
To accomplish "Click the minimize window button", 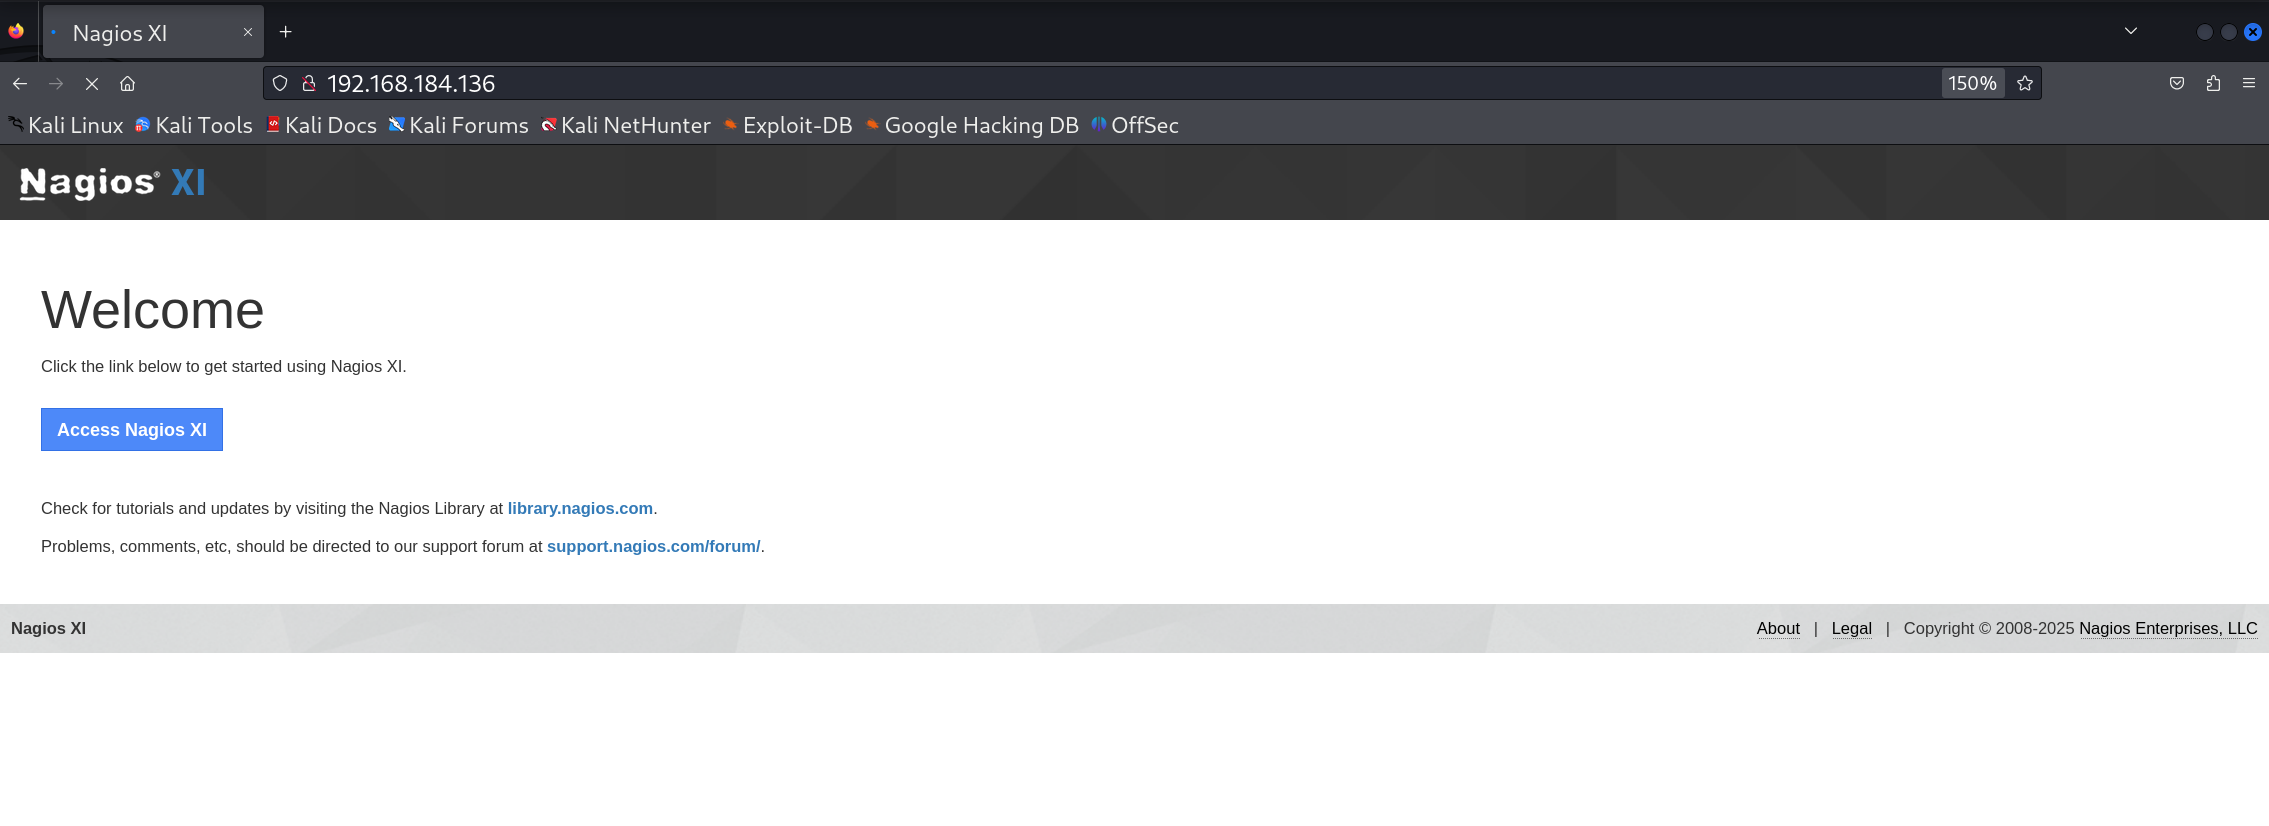I will point(2205,32).
